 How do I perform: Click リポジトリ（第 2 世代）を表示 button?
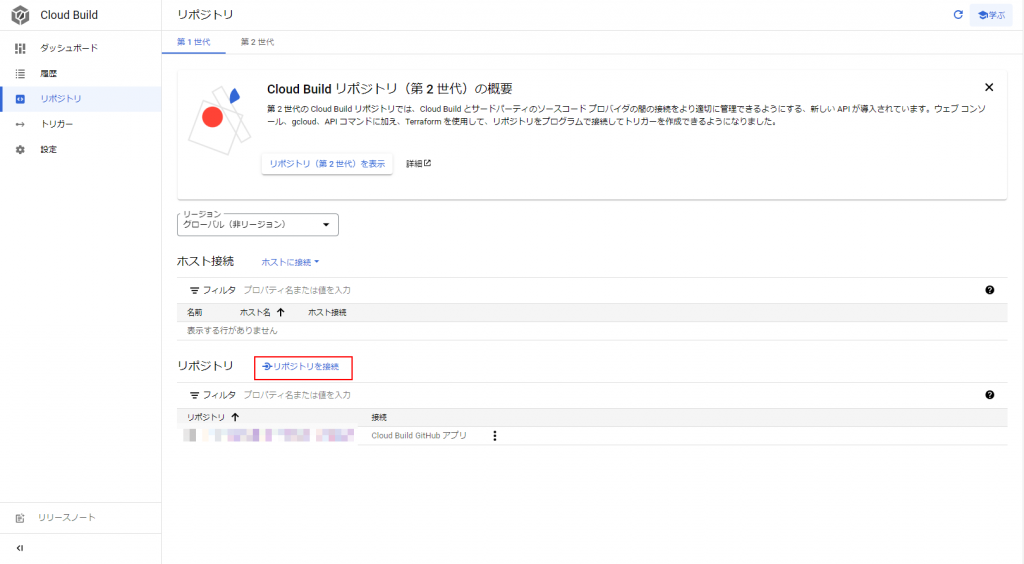click(x=327, y=164)
